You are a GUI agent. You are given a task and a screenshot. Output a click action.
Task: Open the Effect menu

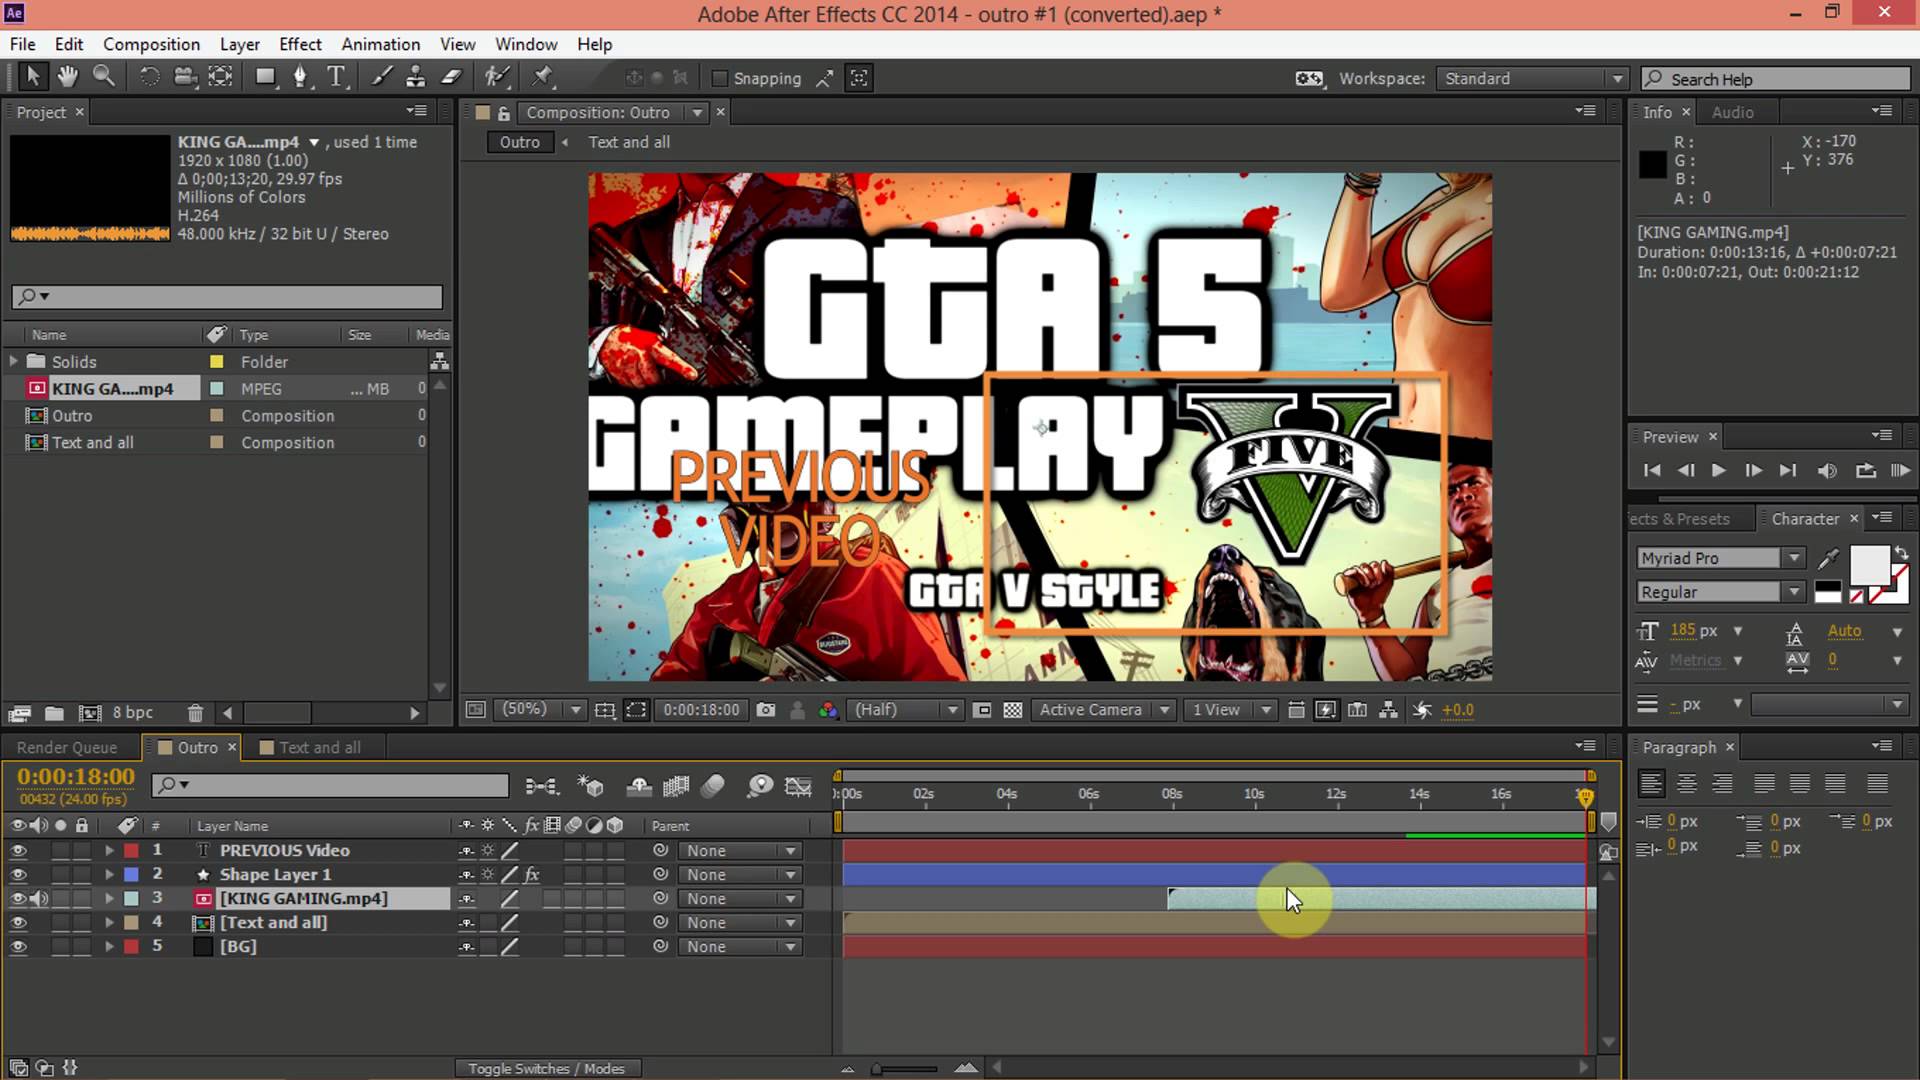coord(300,44)
